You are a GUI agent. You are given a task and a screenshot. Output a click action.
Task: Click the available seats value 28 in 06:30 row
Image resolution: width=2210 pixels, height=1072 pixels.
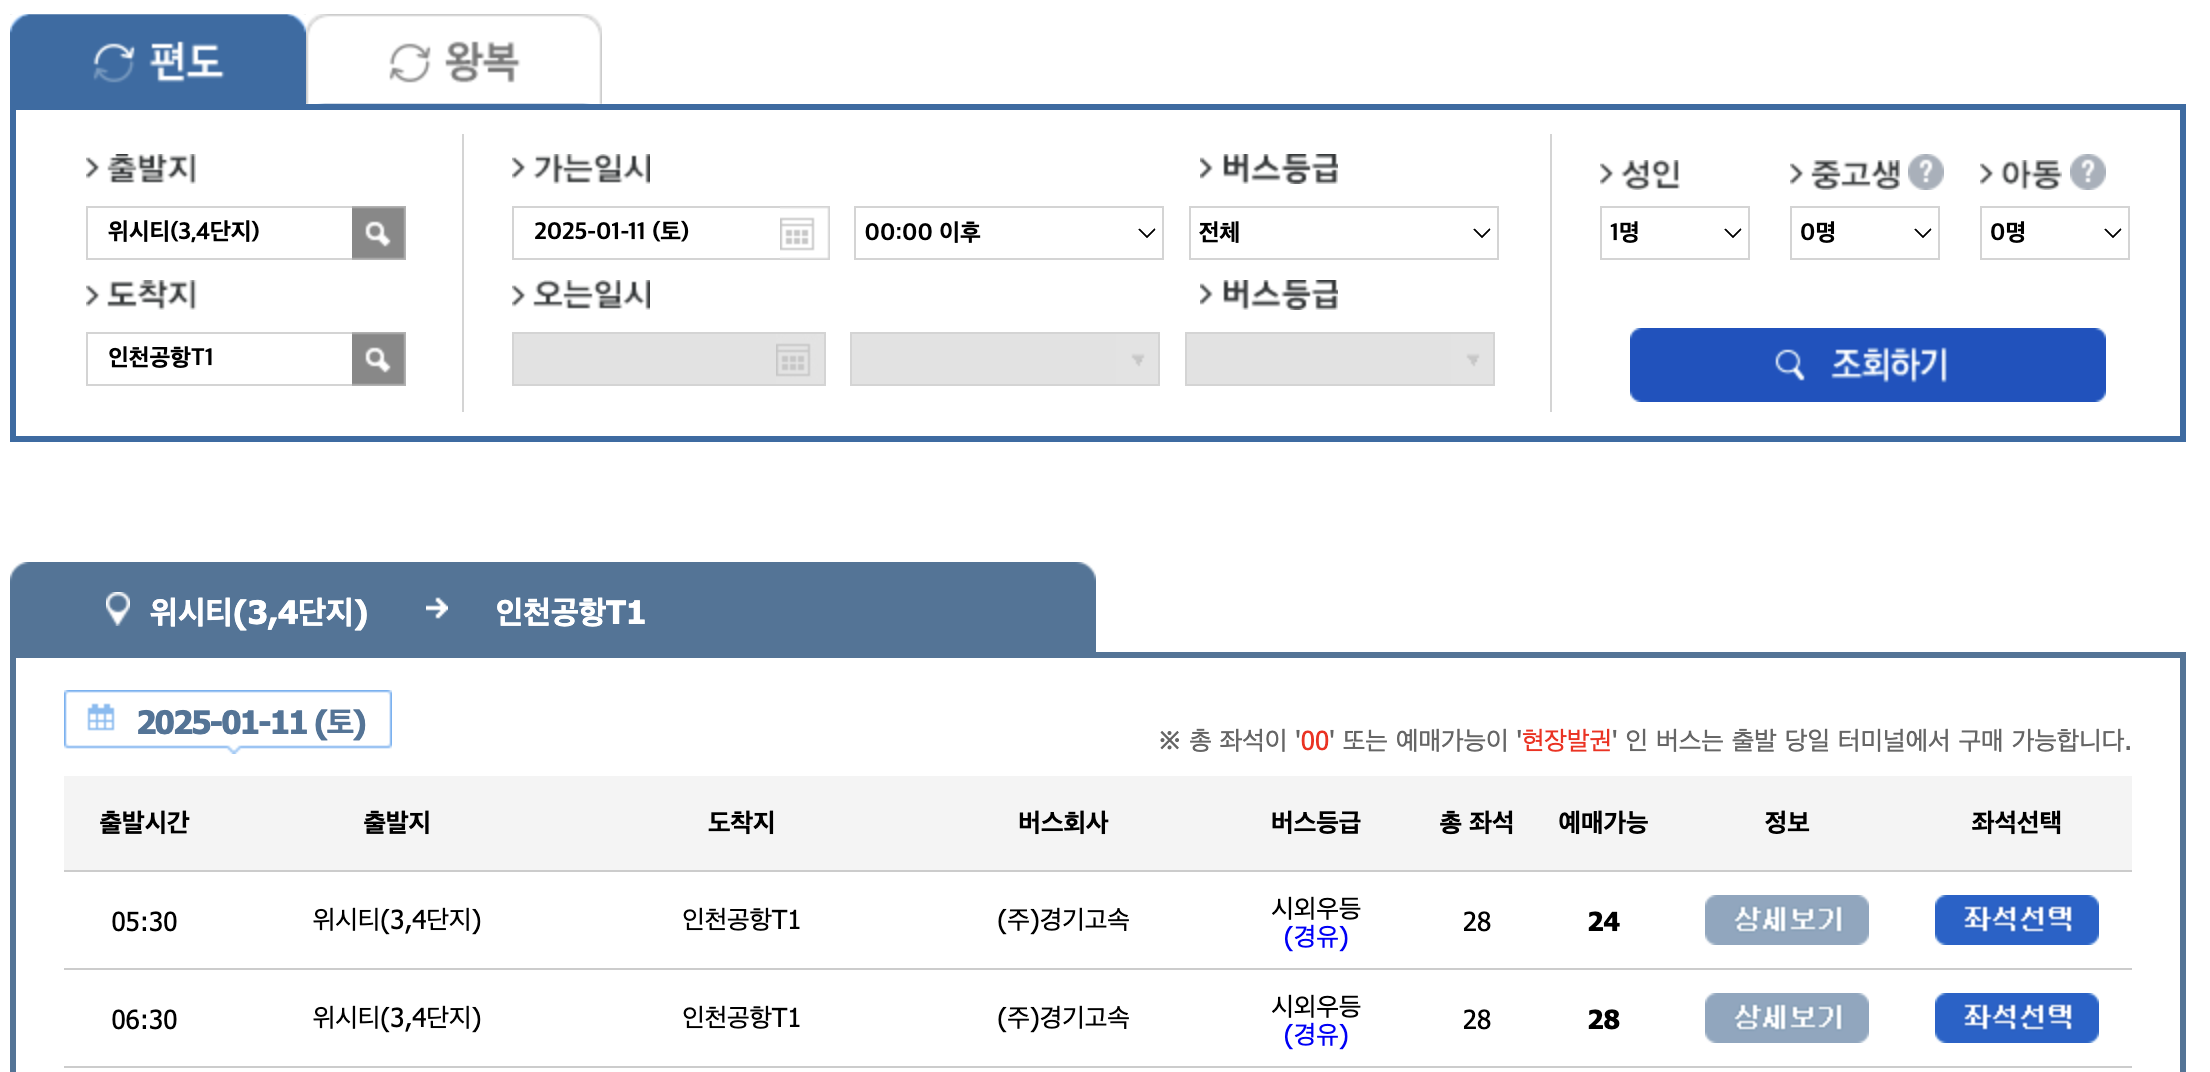click(x=1603, y=1019)
